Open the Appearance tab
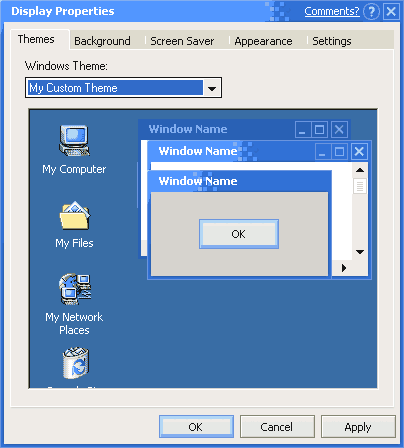This screenshot has width=404, height=448. pyautogui.click(x=263, y=41)
